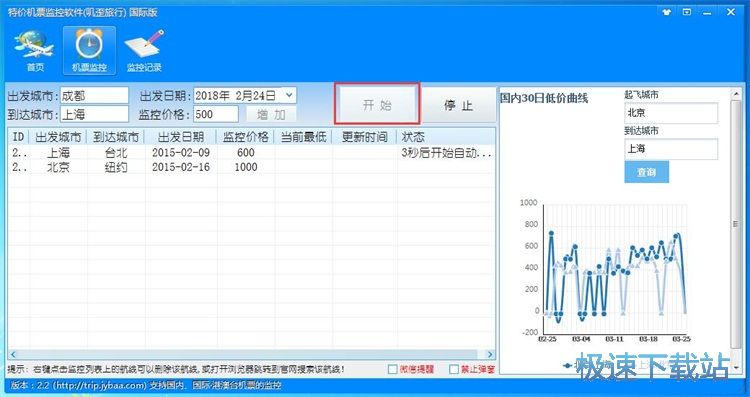Sort by the 状态 column header
The height and width of the screenshot is (397, 750).
point(446,137)
